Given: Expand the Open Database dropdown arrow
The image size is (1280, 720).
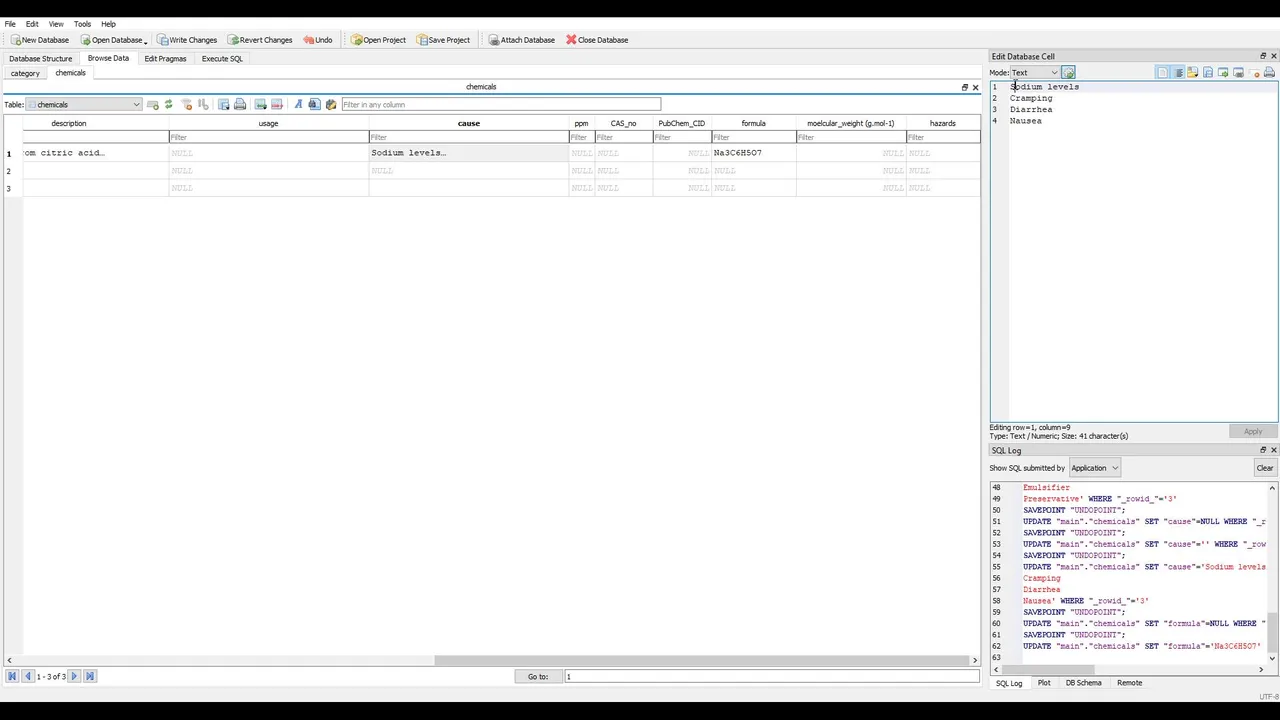Looking at the screenshot, I should click(146, 41).
